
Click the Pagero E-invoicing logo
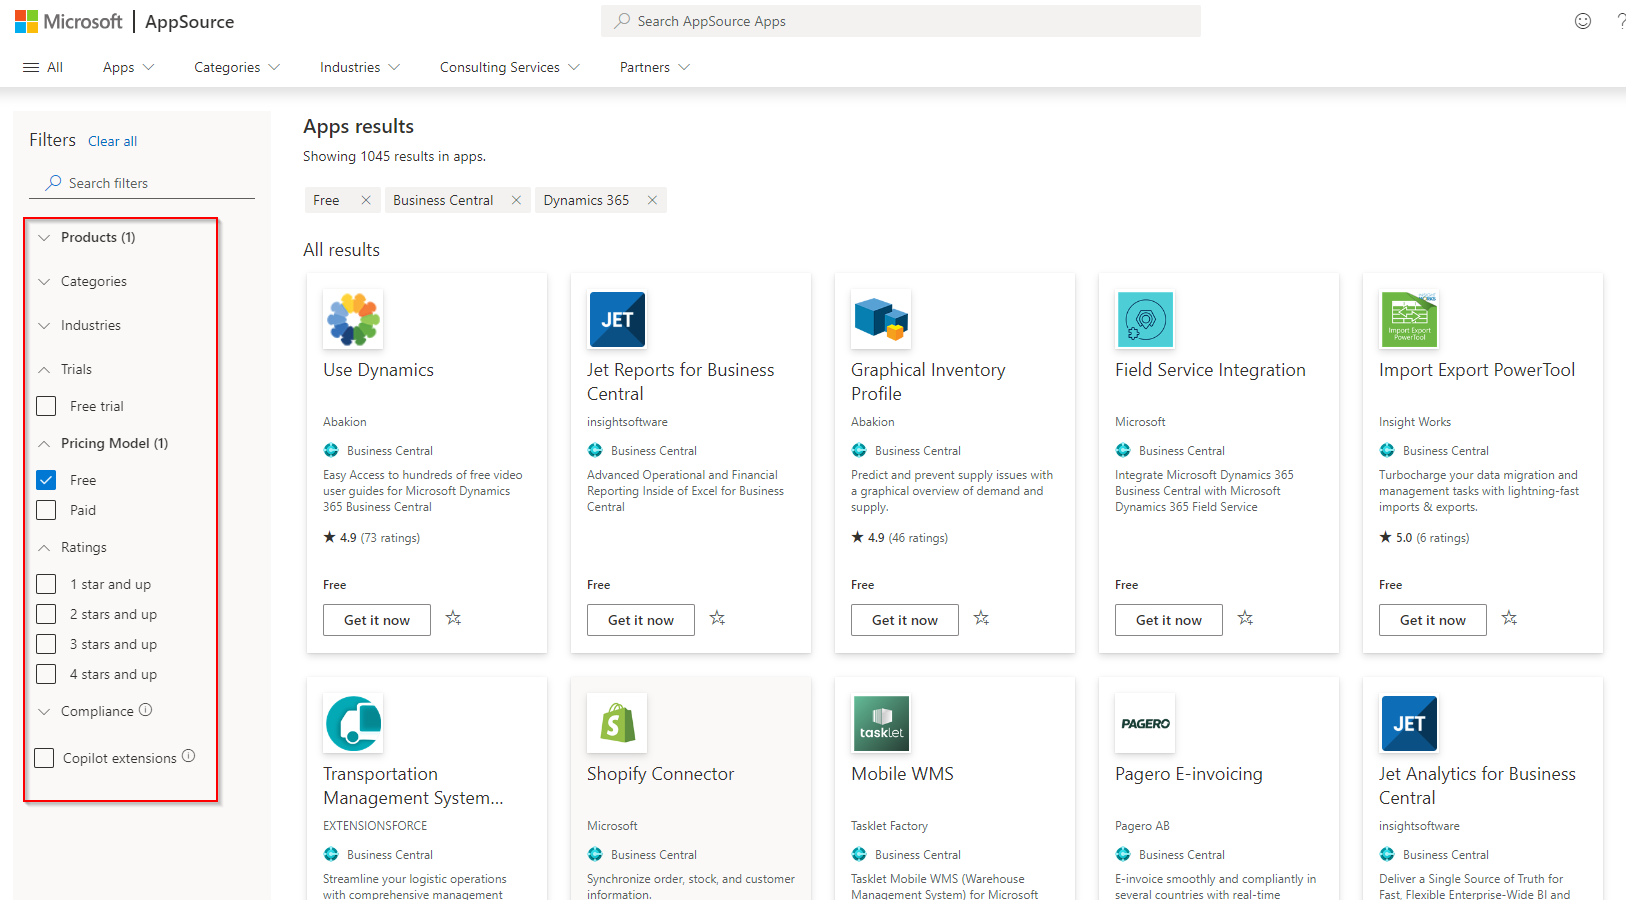coord(1145,724)
